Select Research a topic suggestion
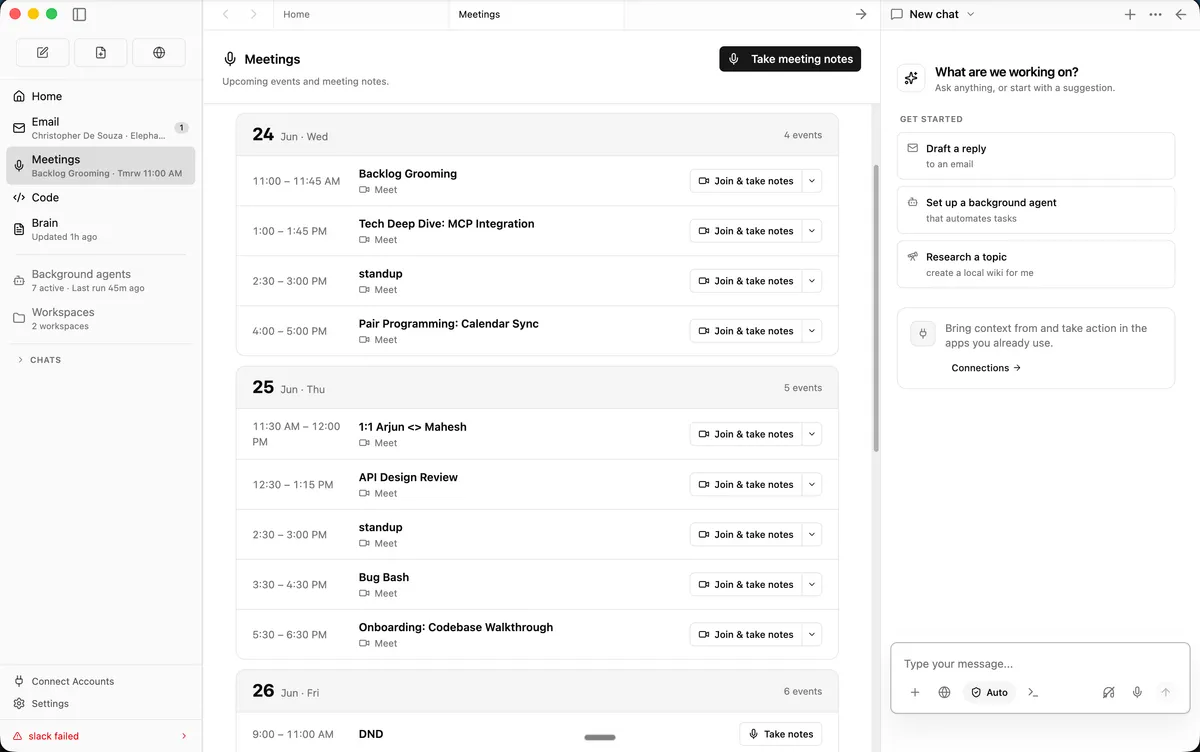The image size is (1200, 752). 1036,264
